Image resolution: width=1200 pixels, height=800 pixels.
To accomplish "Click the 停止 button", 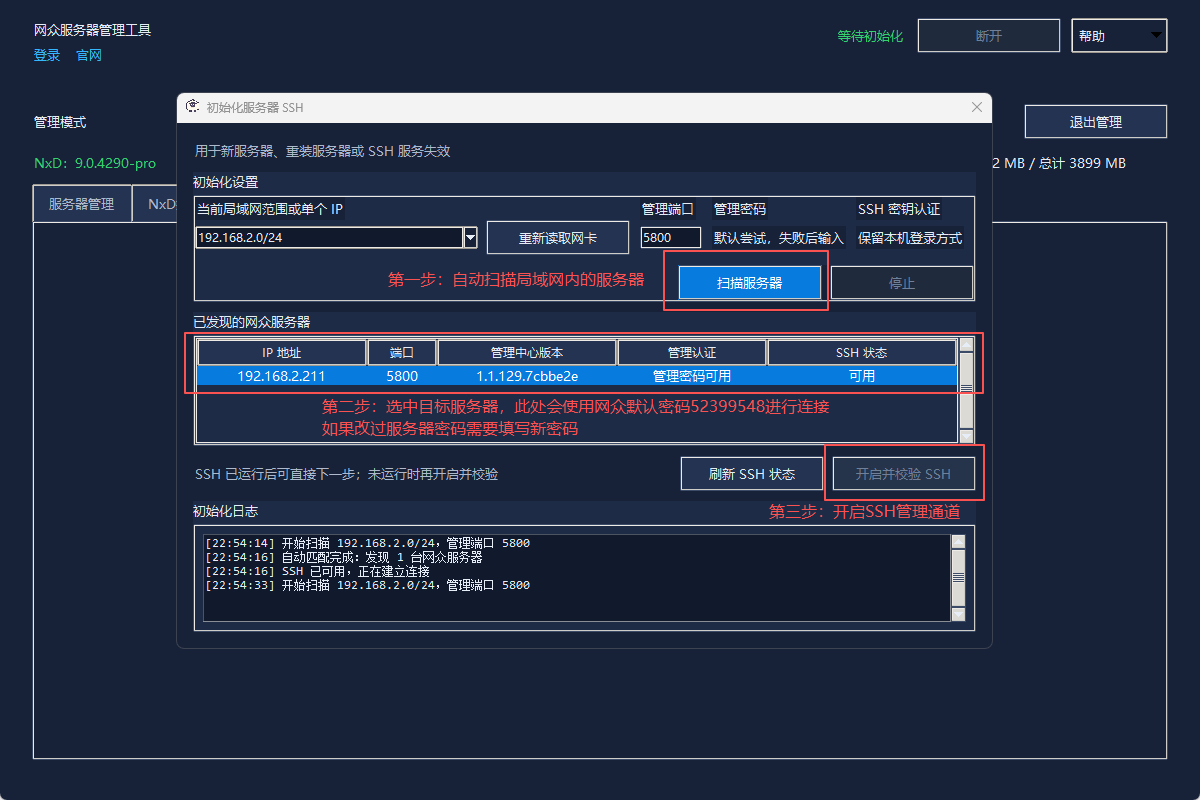I will click(x=902, y=283).
